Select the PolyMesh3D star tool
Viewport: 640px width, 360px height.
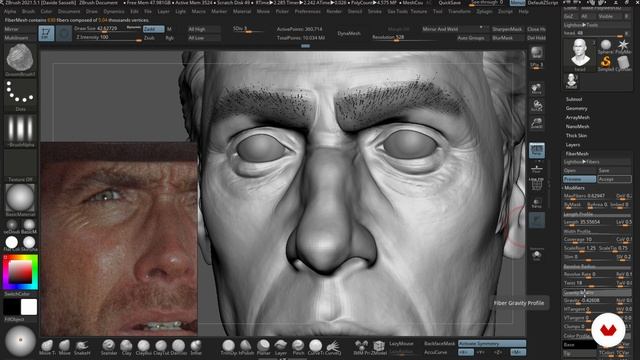(623, 46)
